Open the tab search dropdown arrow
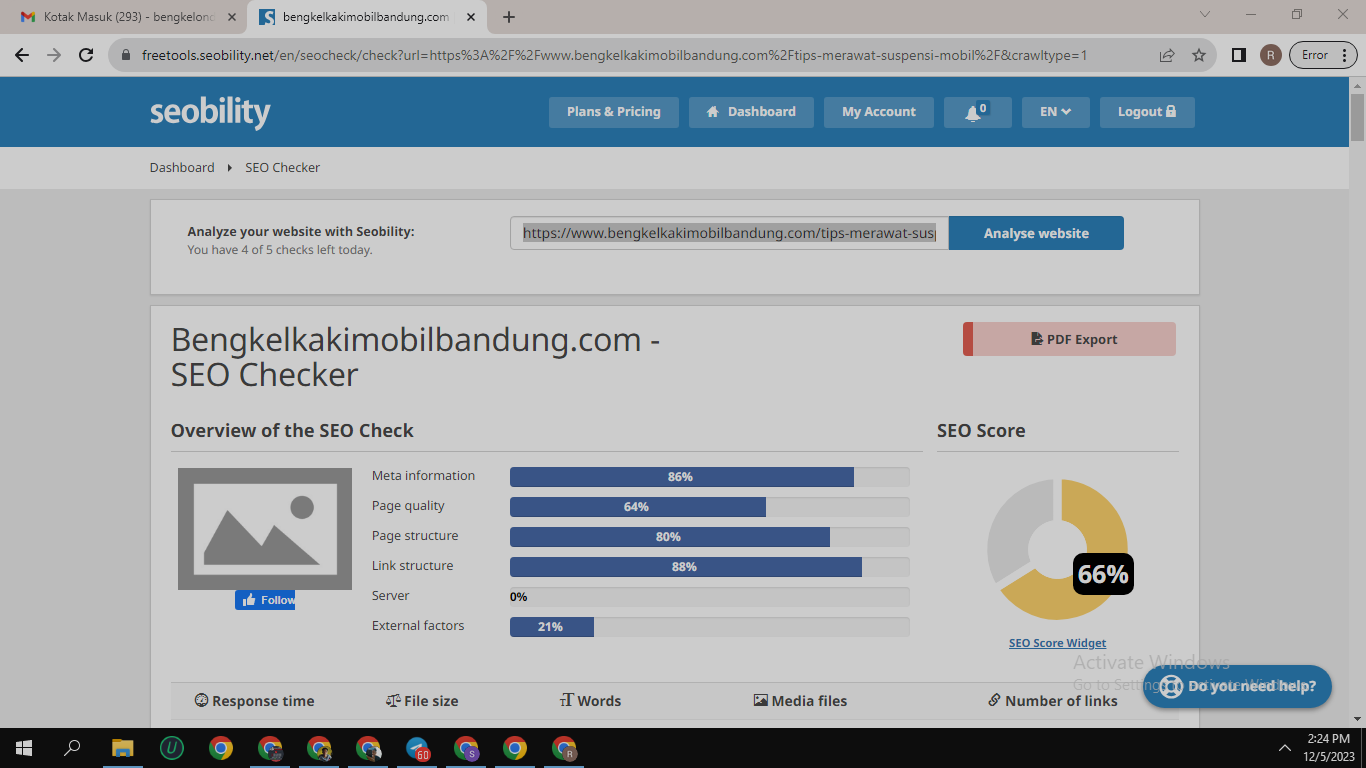The height and width of the screenshot is (768, 1366). (1204, 15)
